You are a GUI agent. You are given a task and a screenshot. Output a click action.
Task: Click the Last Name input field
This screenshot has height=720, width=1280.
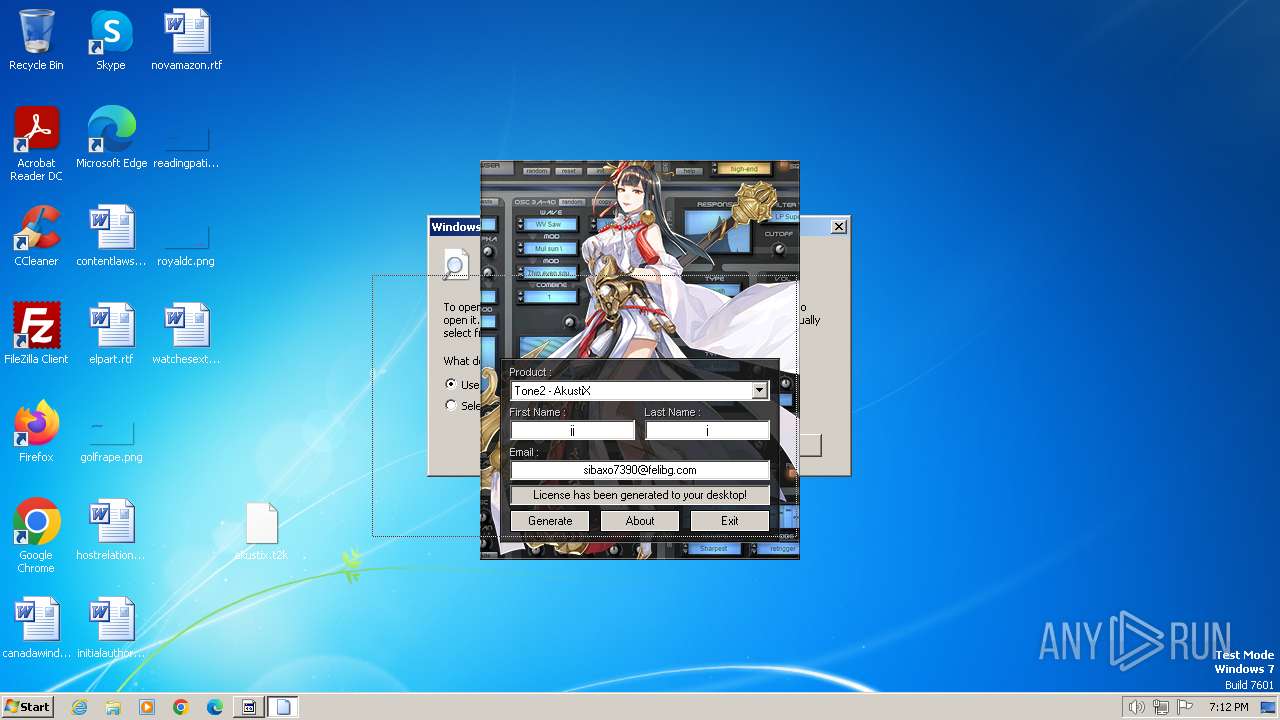pyautogui.click(x=707, y=430)
